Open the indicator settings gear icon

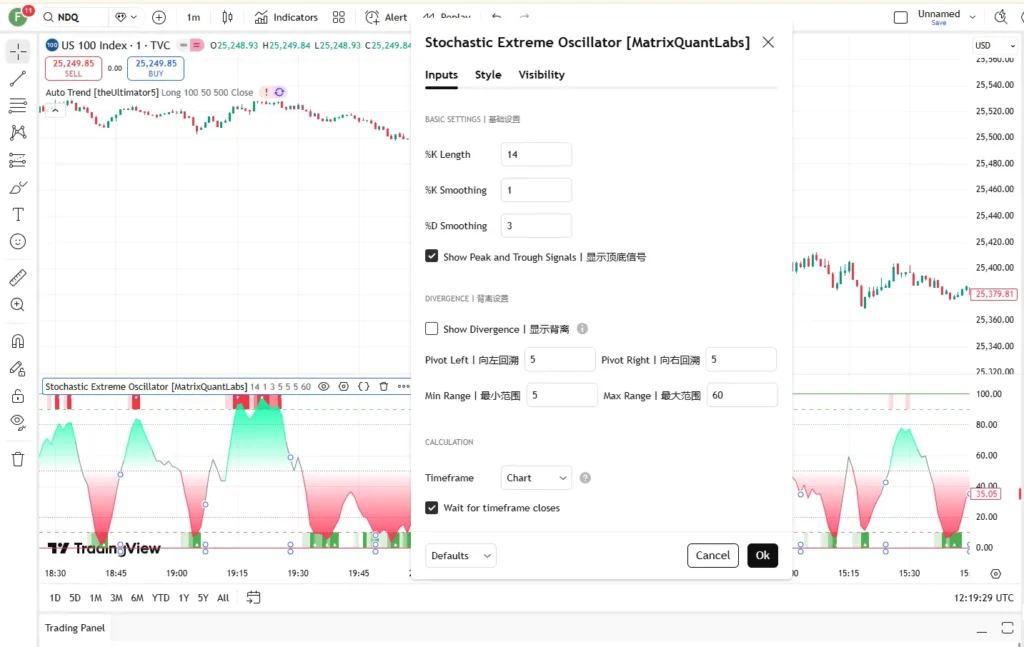coord(344,387)
